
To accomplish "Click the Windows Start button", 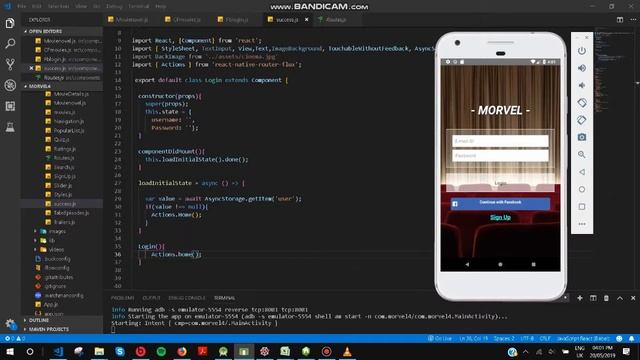I will click(x=10, y=351).
